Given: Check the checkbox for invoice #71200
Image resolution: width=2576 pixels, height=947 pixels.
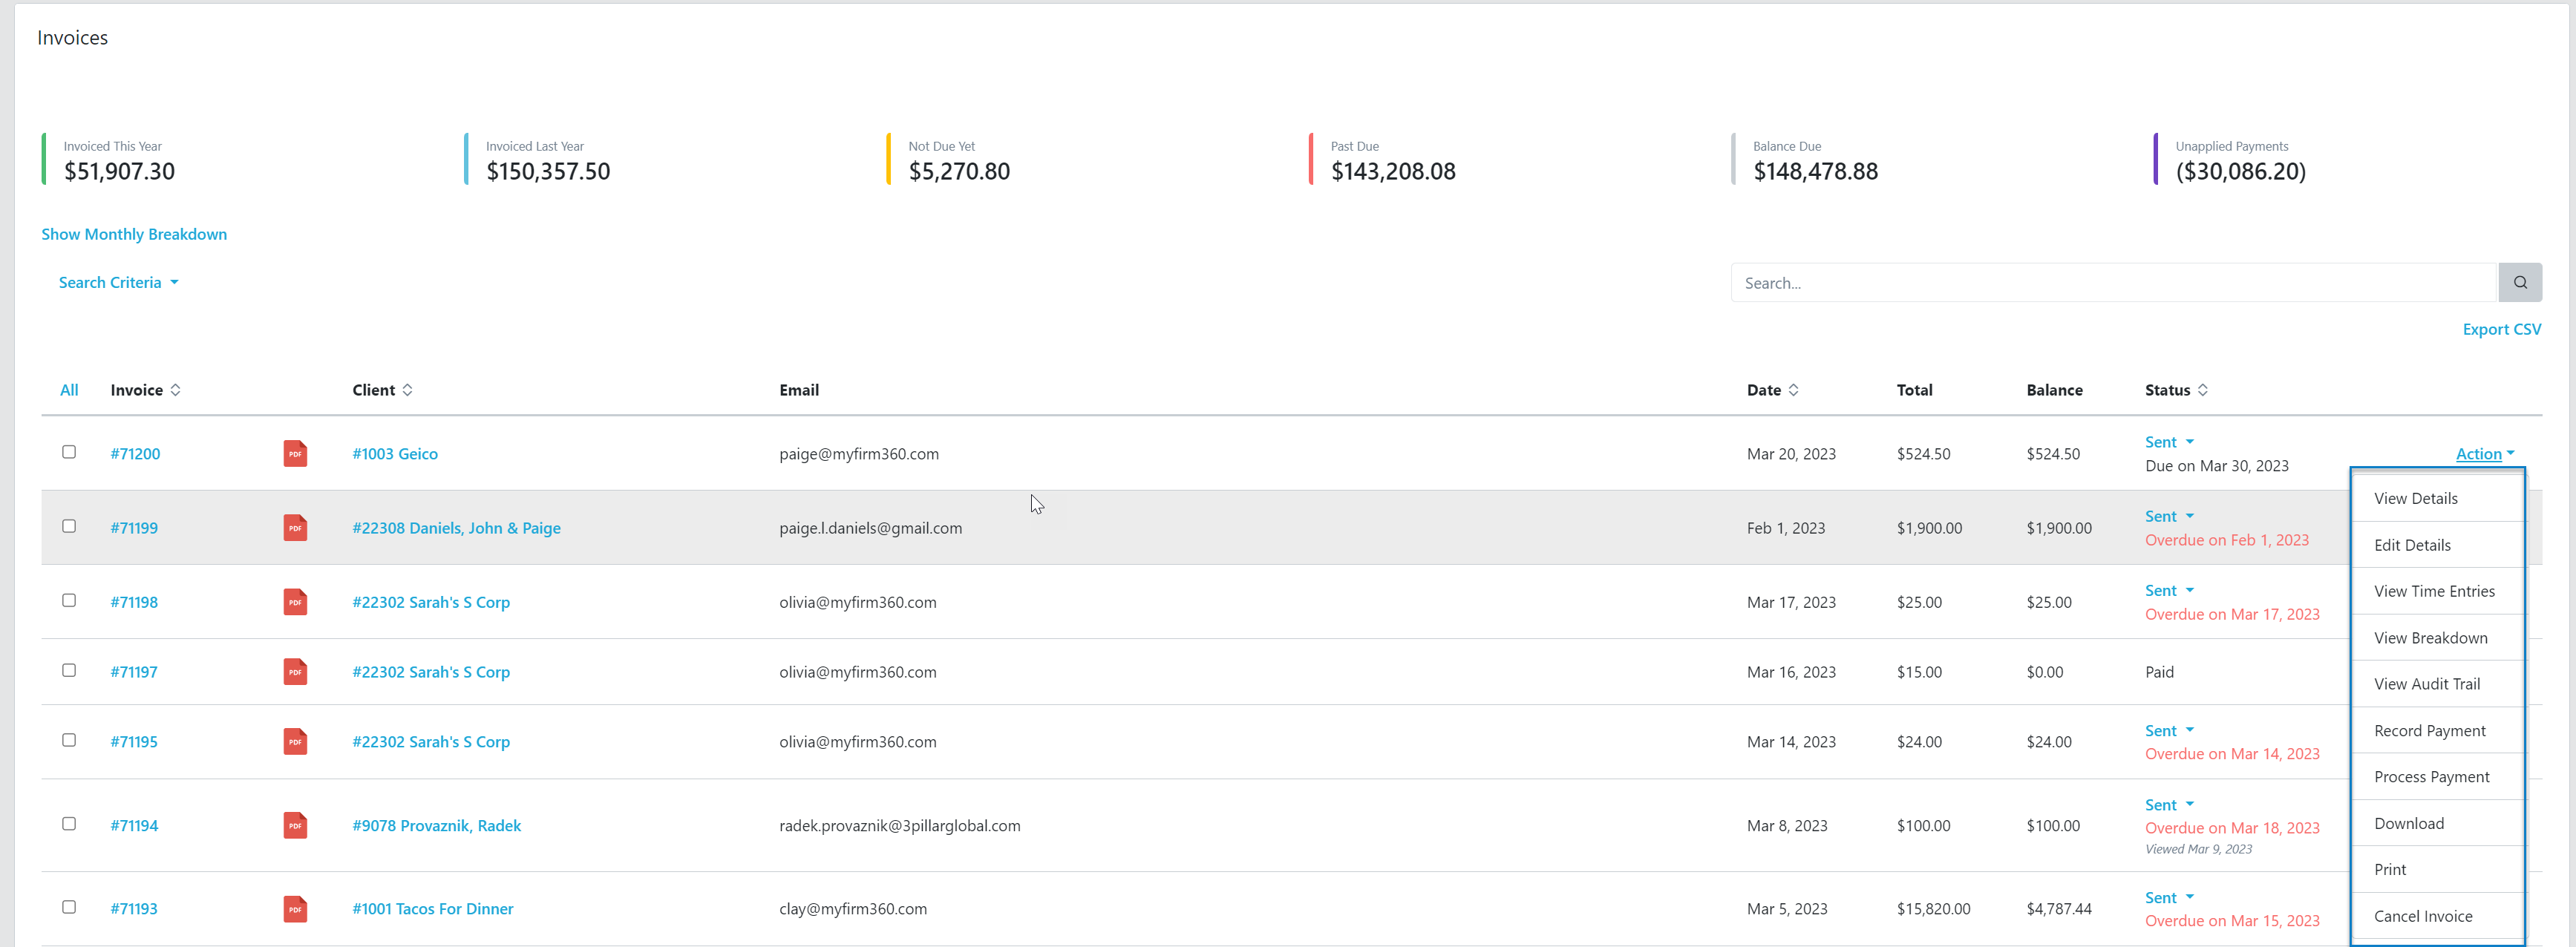Looking at the screenshot, I should click(69, 452).
